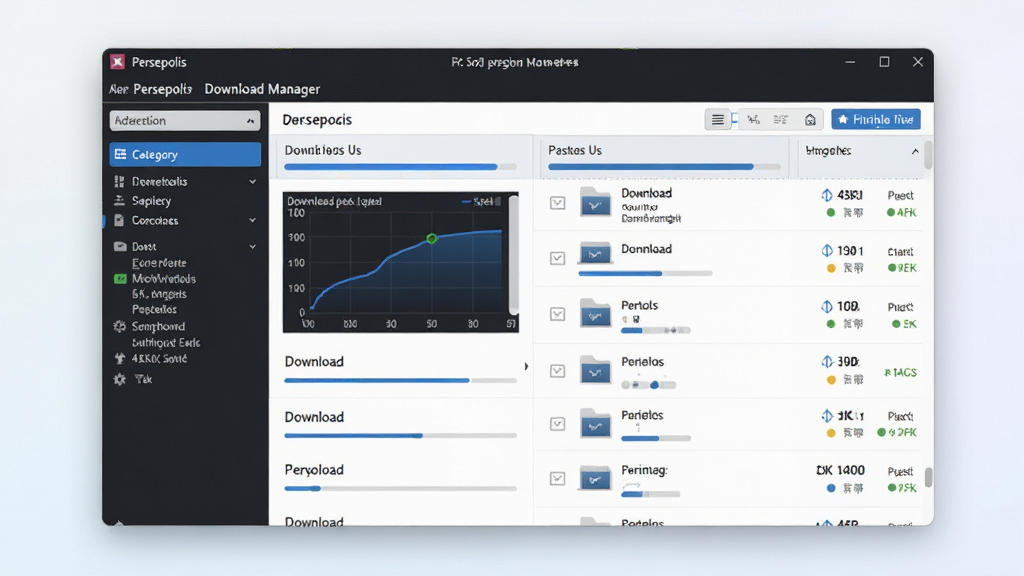Collapse the Dorst section chevron
Viewport: 1024px width, 576px height.
pos(253,247)
